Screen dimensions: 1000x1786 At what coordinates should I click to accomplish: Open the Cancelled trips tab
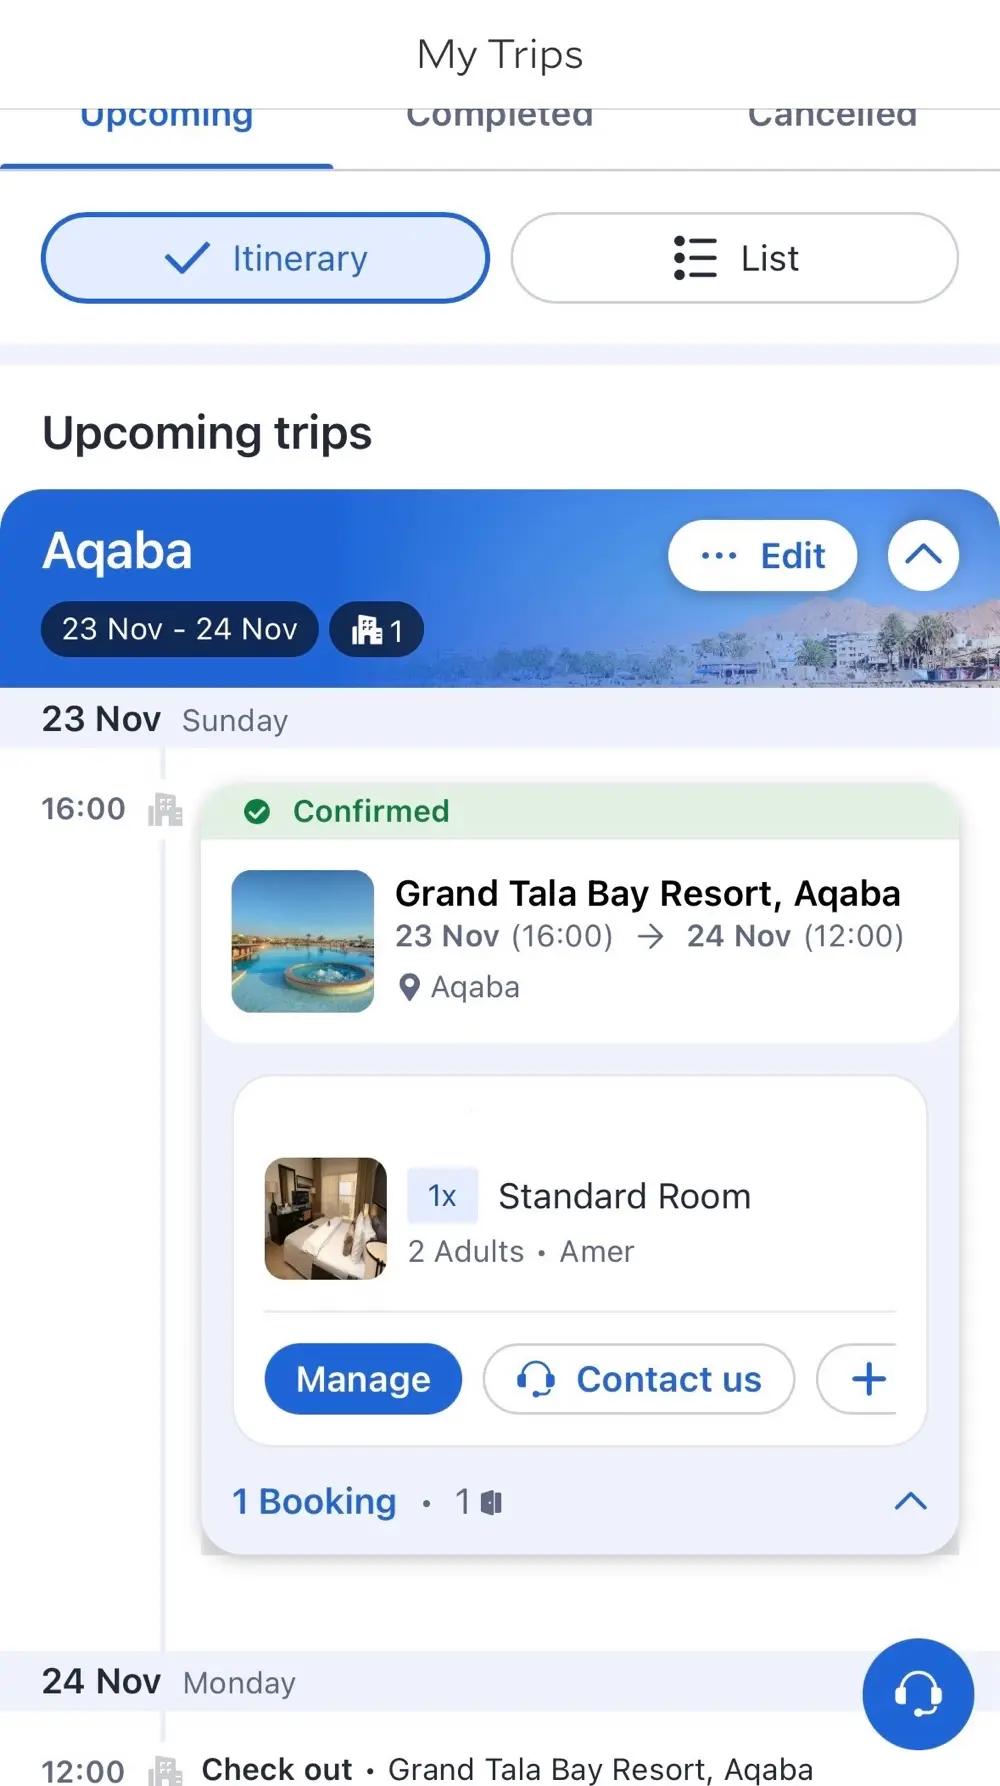point(832,120)
